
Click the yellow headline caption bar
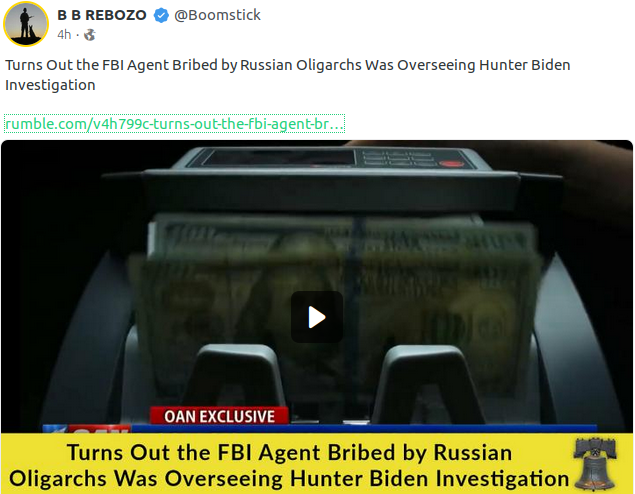[x=317, y=463]
